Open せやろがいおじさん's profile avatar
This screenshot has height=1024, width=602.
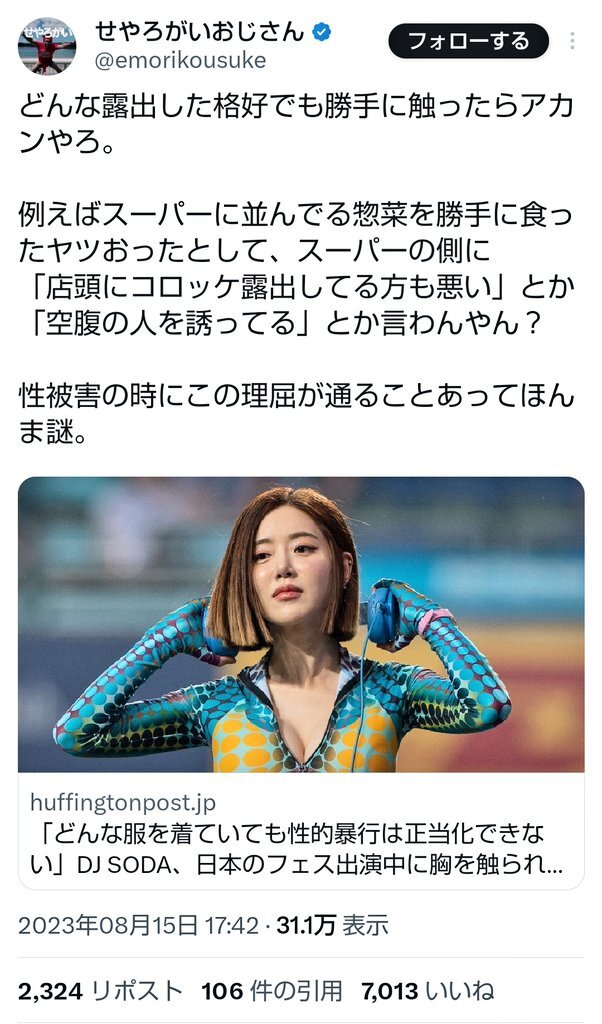coord(46,45)
